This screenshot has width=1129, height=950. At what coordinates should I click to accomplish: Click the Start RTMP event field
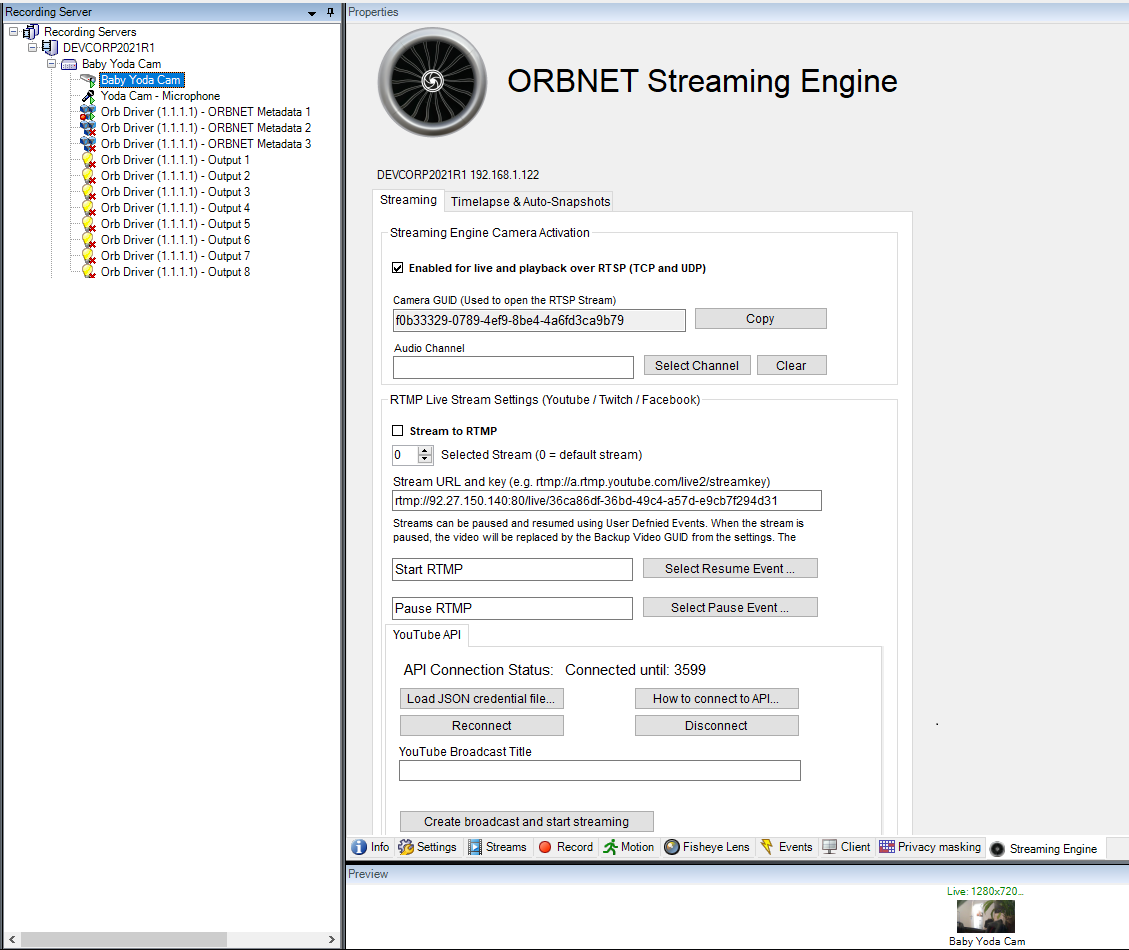click(512, 569)
